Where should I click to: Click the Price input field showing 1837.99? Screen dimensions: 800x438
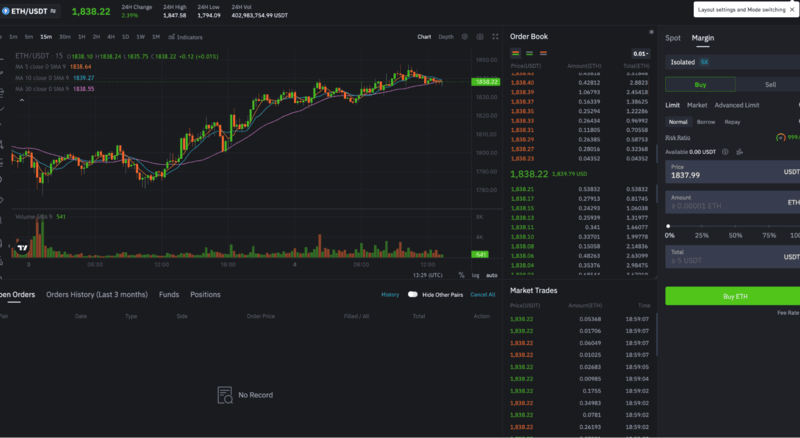[x=733, y=172]
